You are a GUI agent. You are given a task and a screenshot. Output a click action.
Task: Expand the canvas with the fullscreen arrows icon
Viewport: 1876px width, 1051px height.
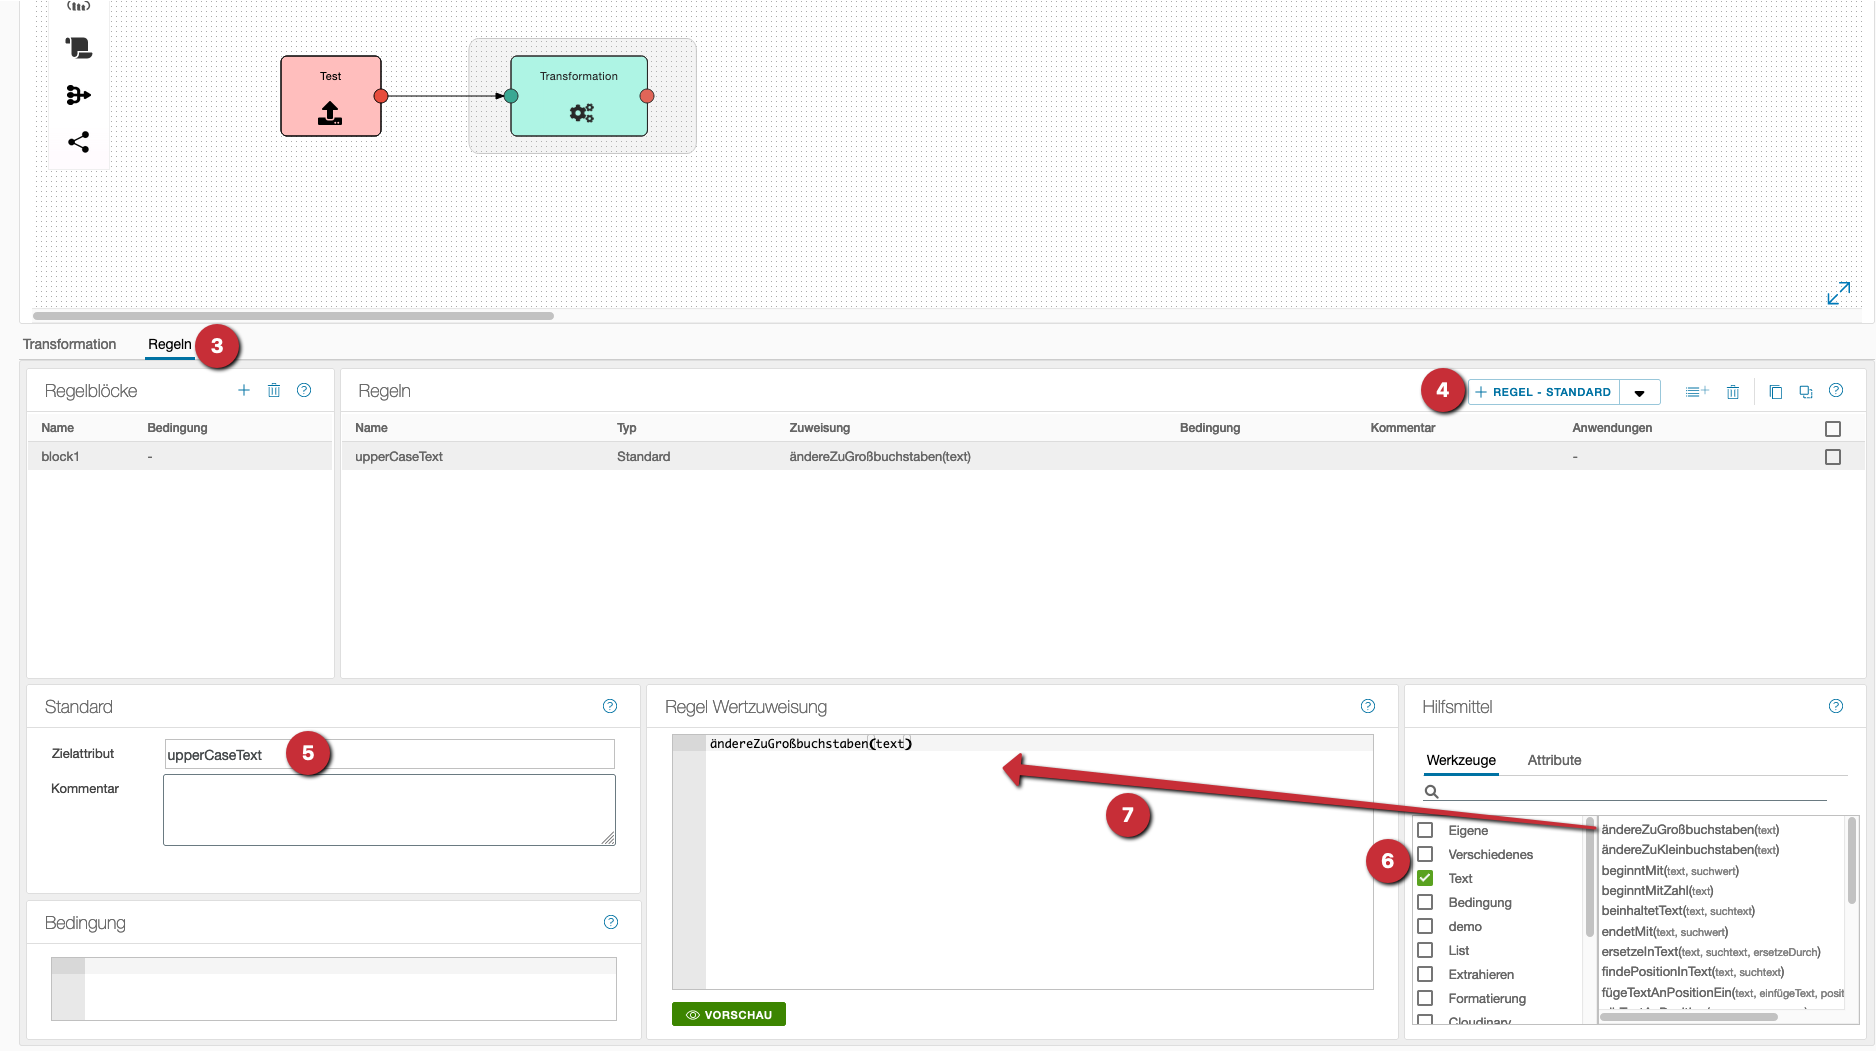(x=1838, y=293)
